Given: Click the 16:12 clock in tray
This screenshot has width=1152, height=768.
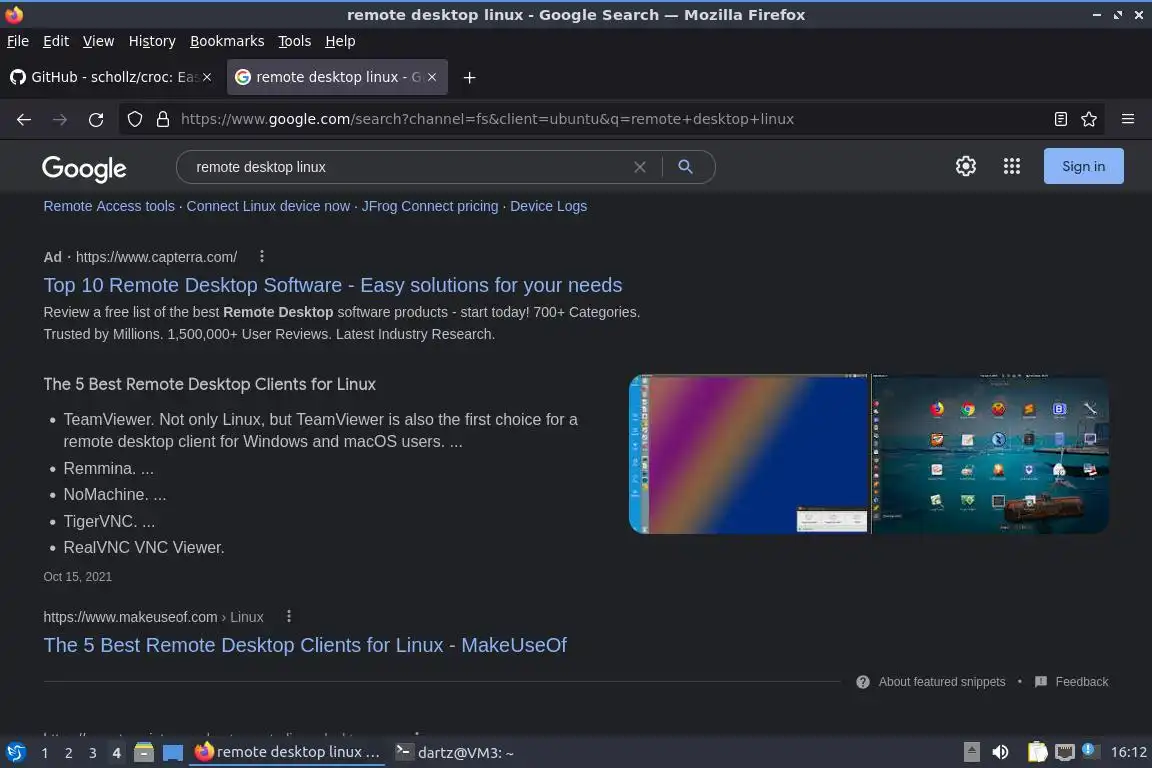Looking at the screenshot, I should (1128, 753).
